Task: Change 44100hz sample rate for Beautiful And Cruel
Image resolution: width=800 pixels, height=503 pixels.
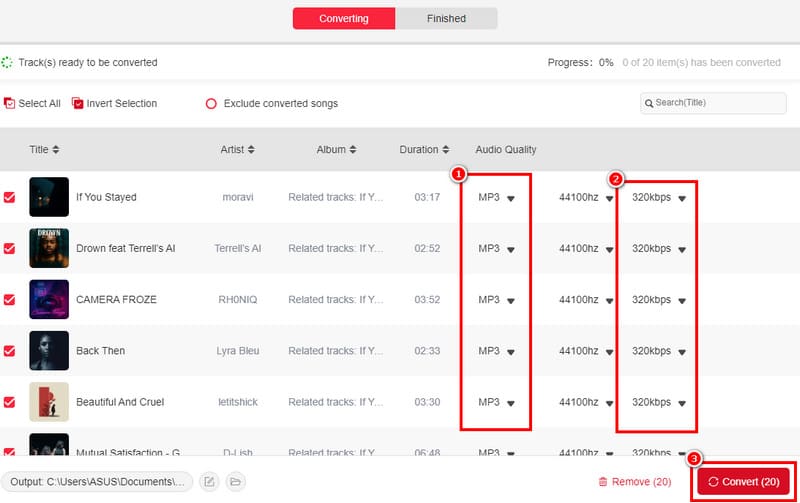Action: click(586, 402)
